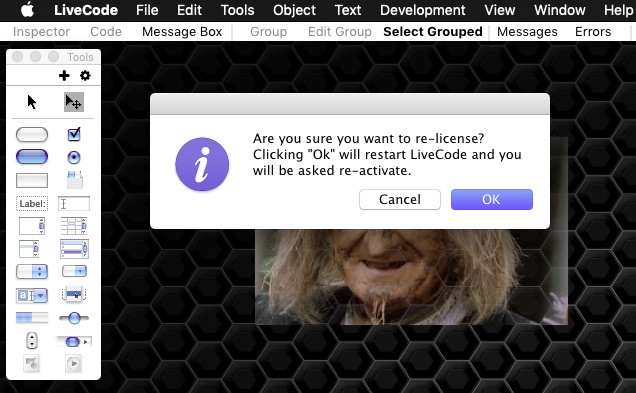Image resolution: width=636 pixels, height=393 pixels.
Task: Pick the option menu control
Action: (x=32, y=271)
